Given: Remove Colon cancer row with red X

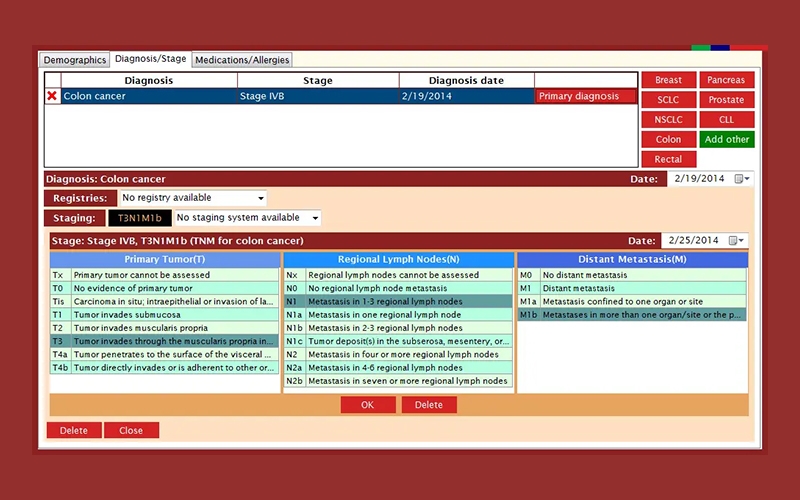Looking at the screenshot, I should pyautogui.click(x=52, y=96).
